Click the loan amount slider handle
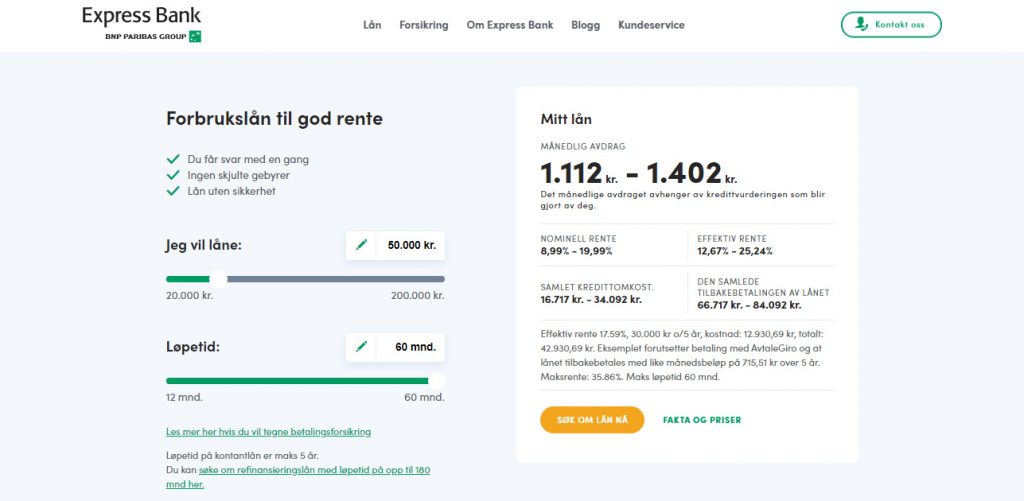Screen dimensions: 1024x501 pyautogui.click(x=218, y=279)
